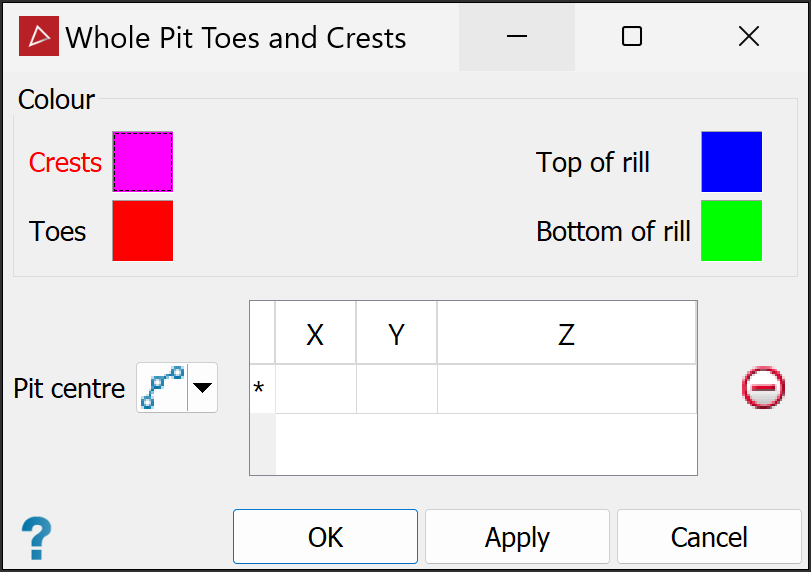Open the magenta Crests colour swatch
This screenshot has height=572, width=811.
coord(143,161)
